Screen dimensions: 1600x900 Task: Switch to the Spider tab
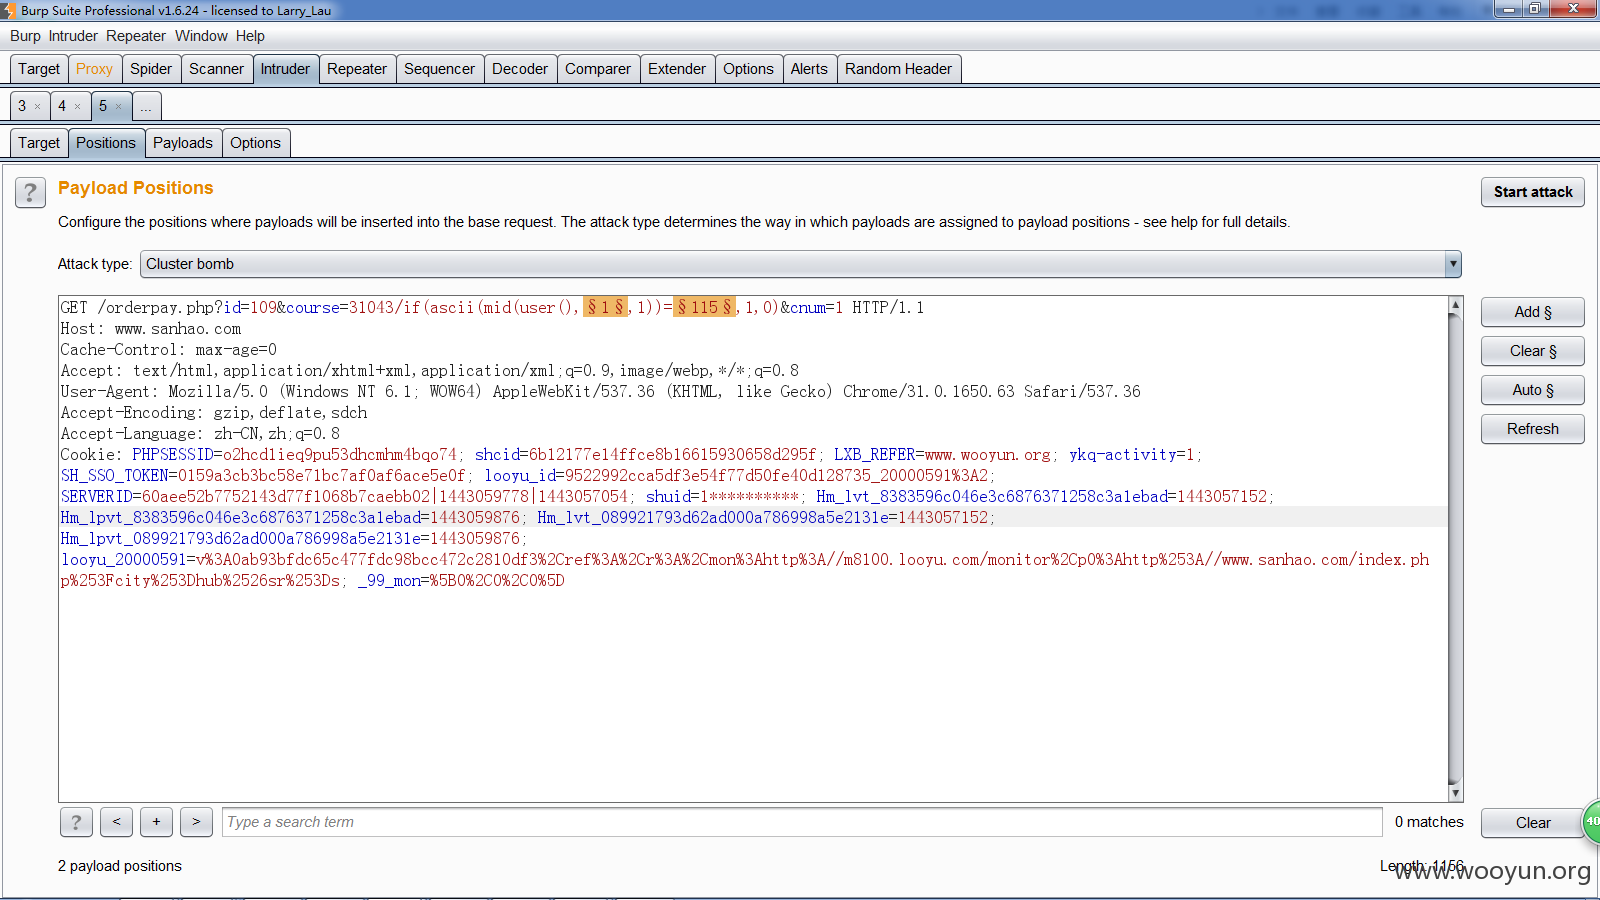tap(151, 69)
